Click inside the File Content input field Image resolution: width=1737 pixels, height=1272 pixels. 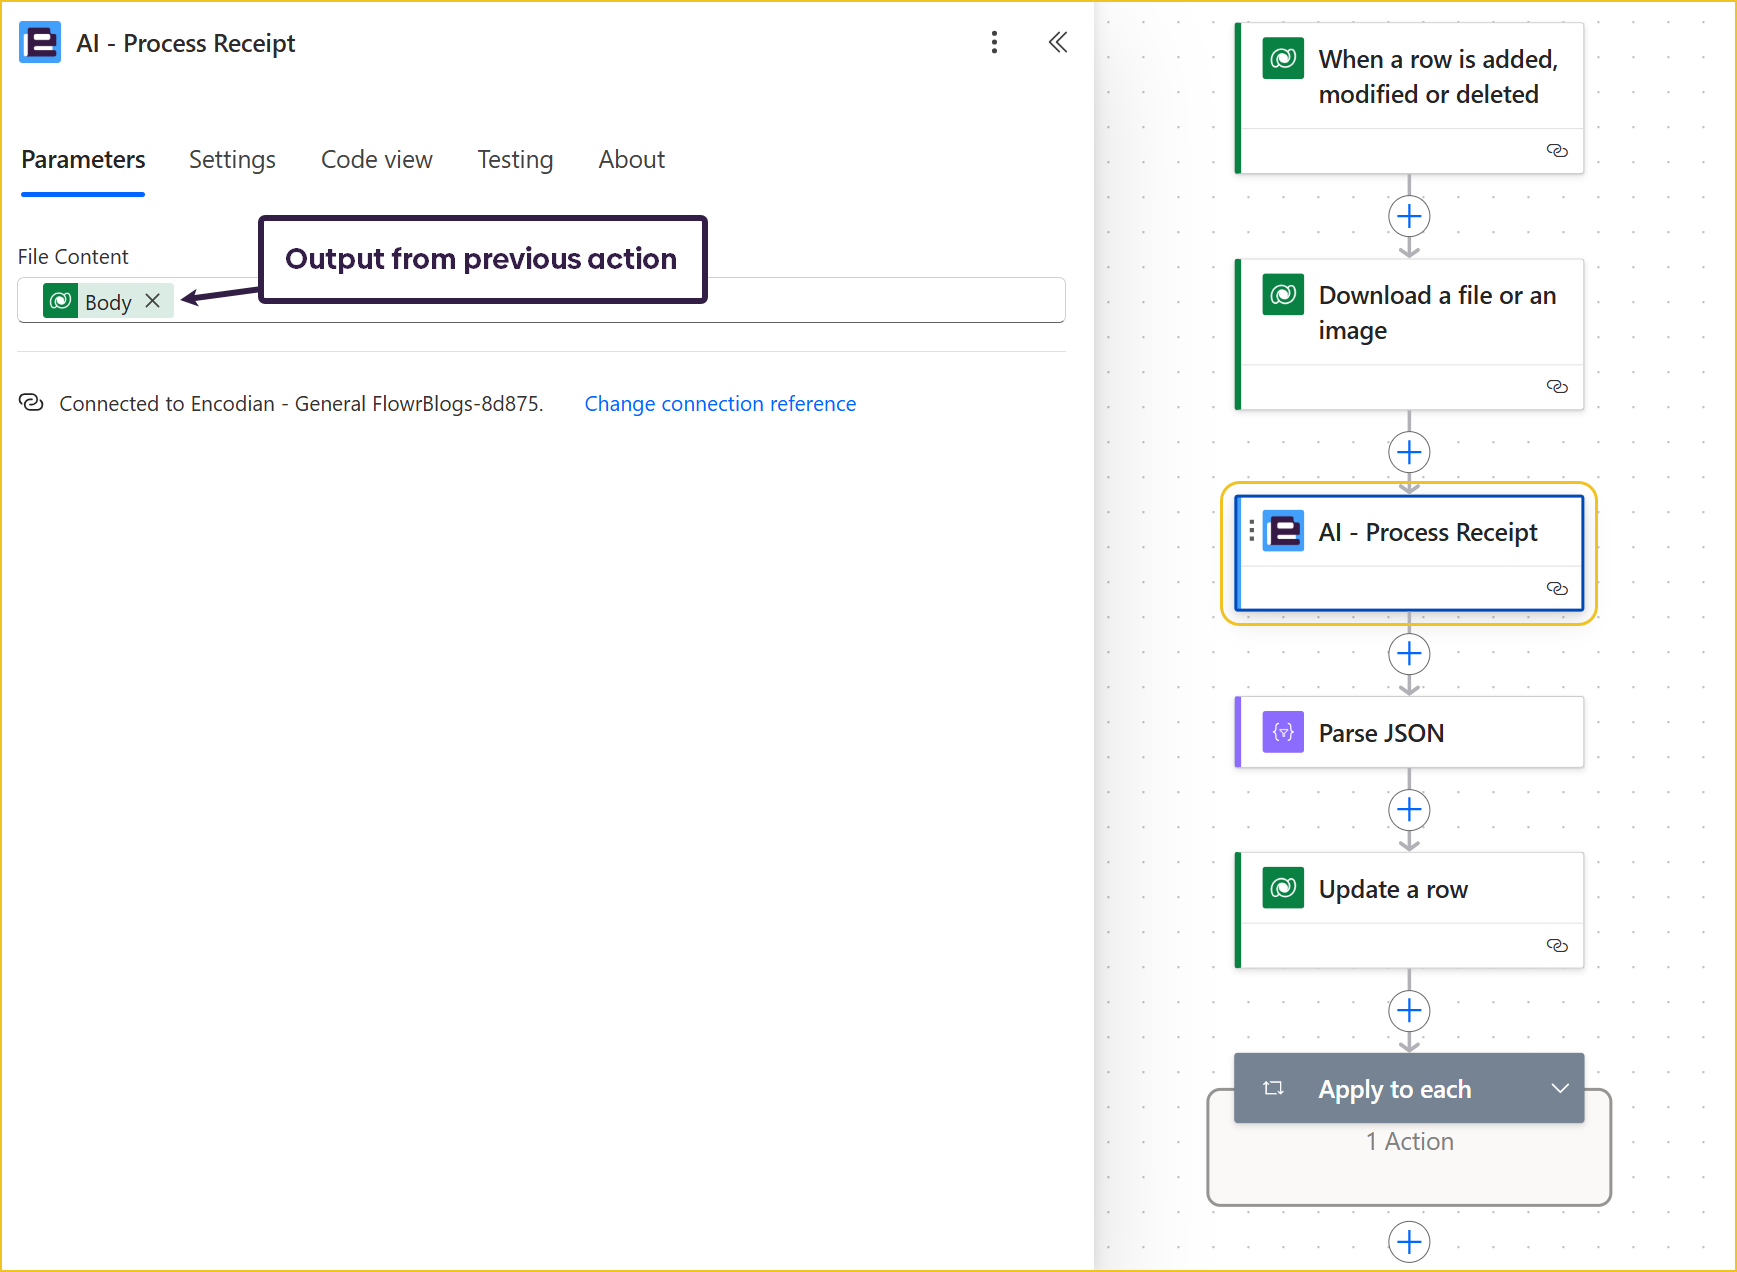(541, 300)
